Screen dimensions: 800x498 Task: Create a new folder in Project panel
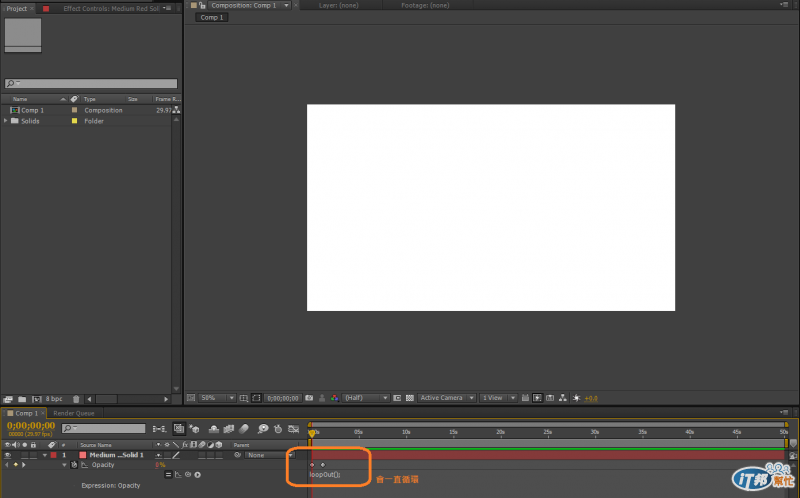(22, 399)
